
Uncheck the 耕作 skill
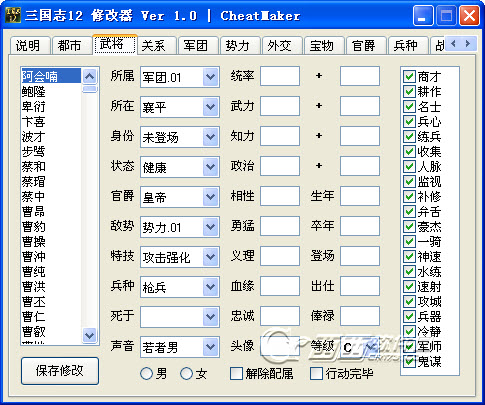click(x=409, y=91)
